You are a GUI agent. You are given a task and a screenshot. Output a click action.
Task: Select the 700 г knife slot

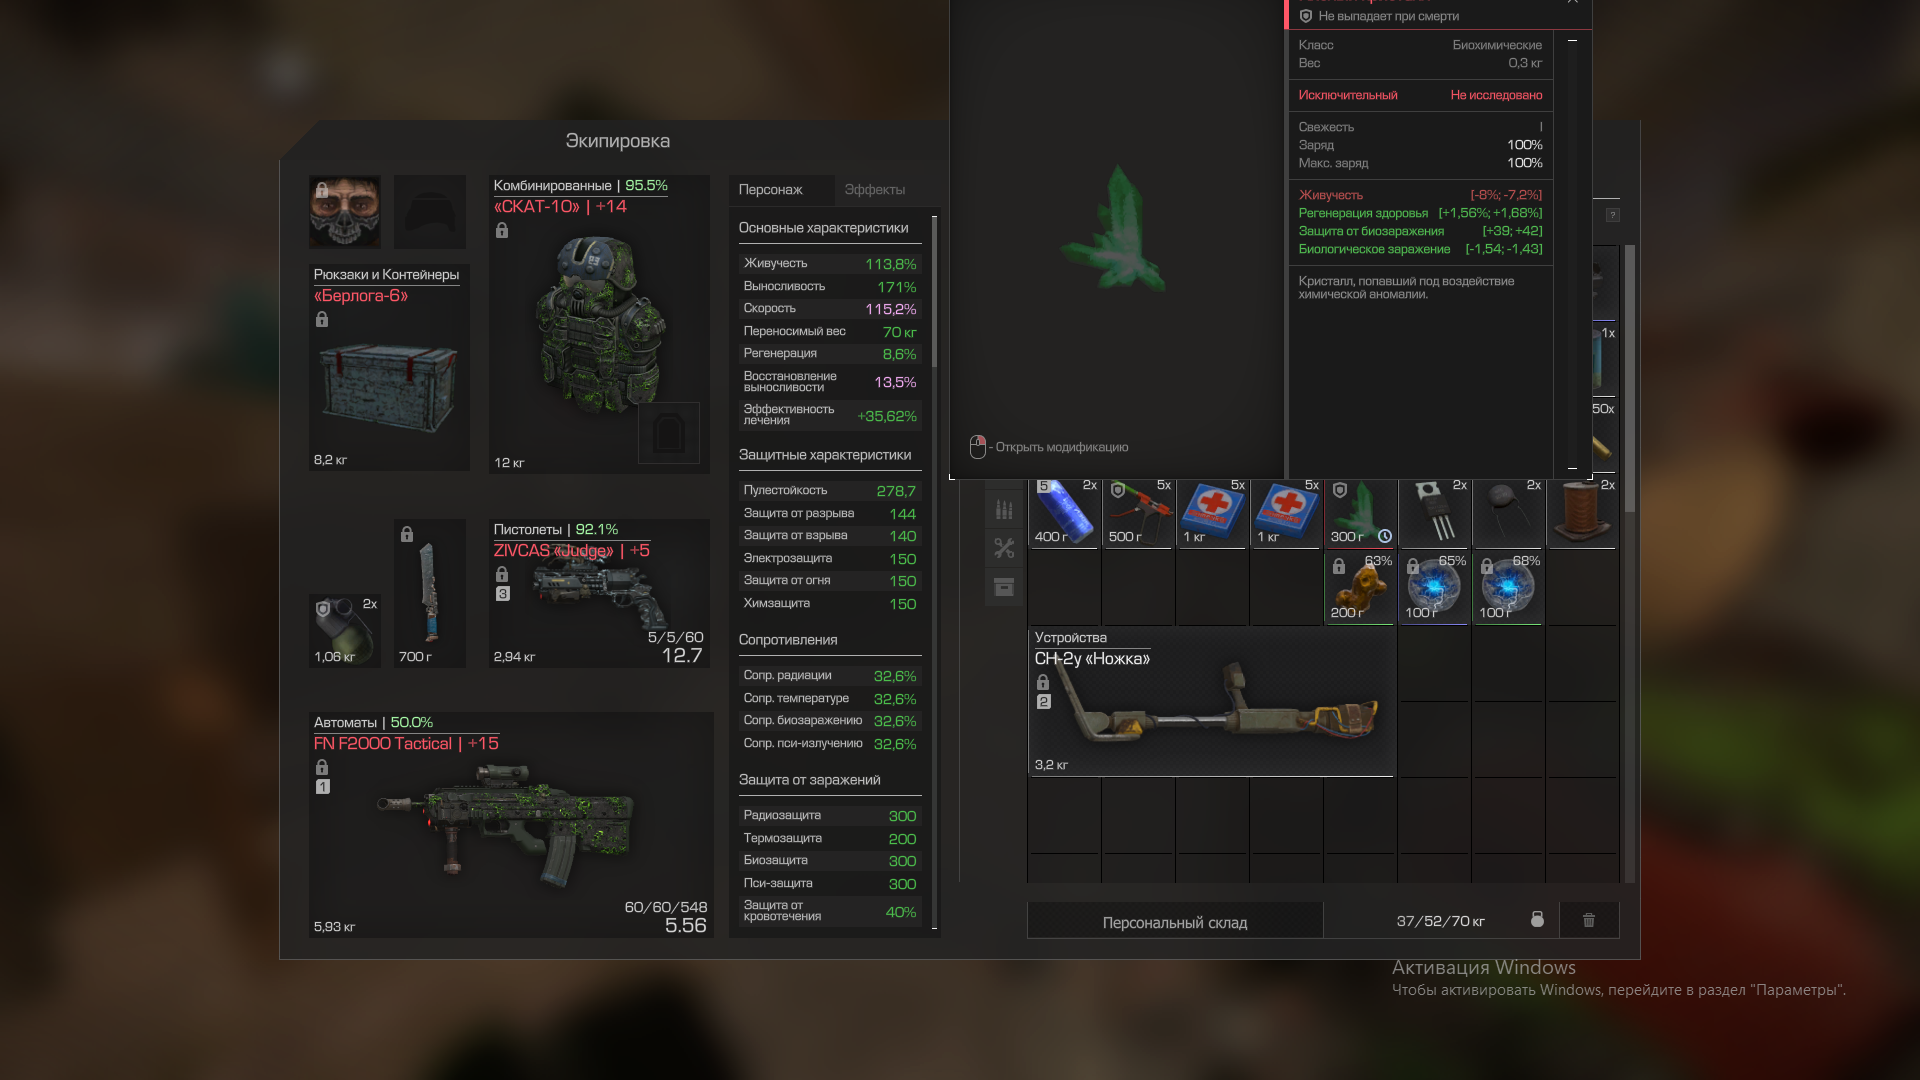point(430,593)
